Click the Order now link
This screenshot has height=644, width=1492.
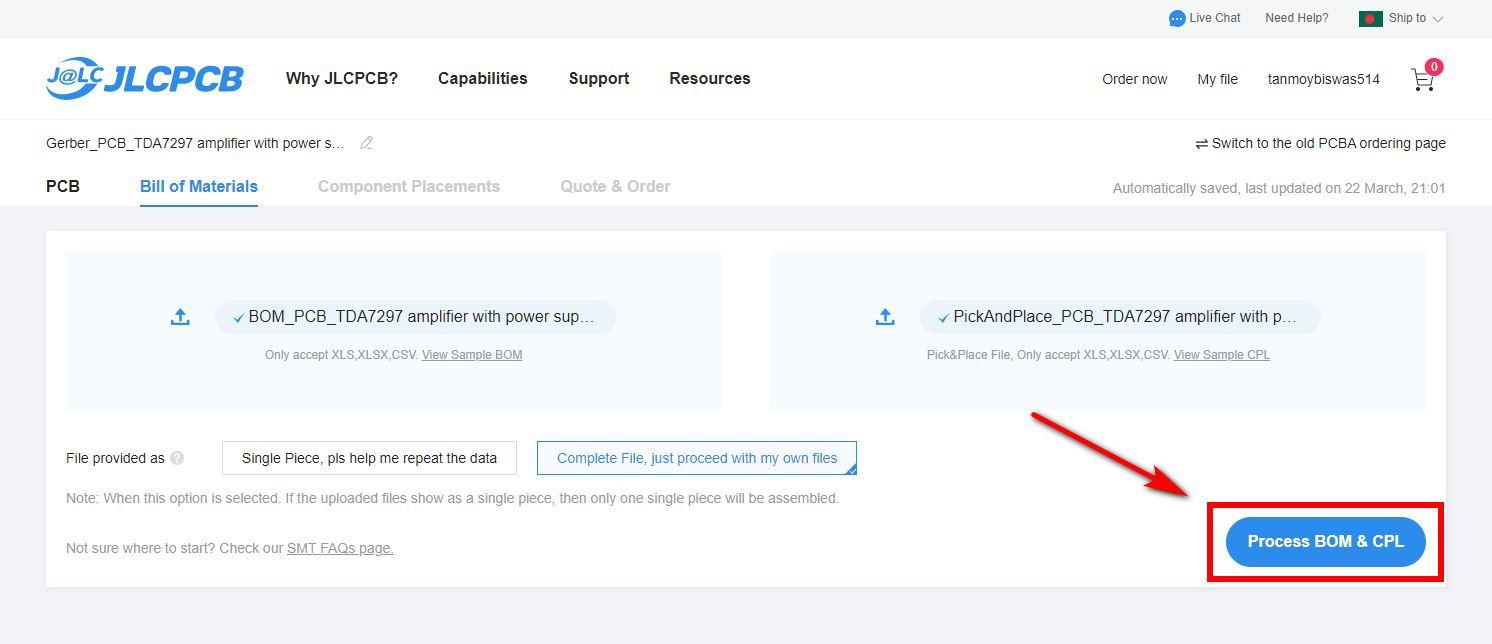tap(1135, 79)
